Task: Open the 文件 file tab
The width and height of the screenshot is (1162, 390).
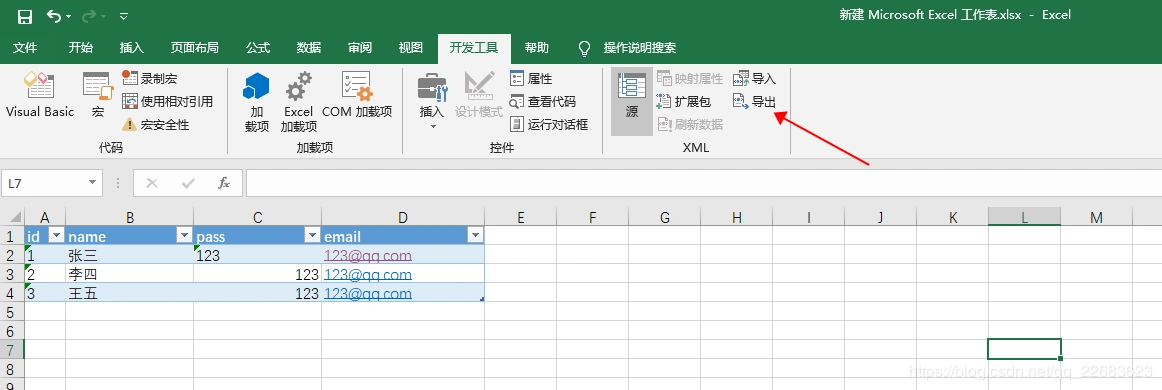Action: point(25,47)
